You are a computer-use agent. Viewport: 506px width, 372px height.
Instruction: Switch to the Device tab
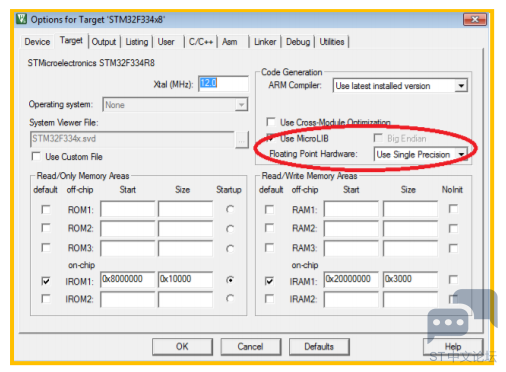(x=37, y=42)
